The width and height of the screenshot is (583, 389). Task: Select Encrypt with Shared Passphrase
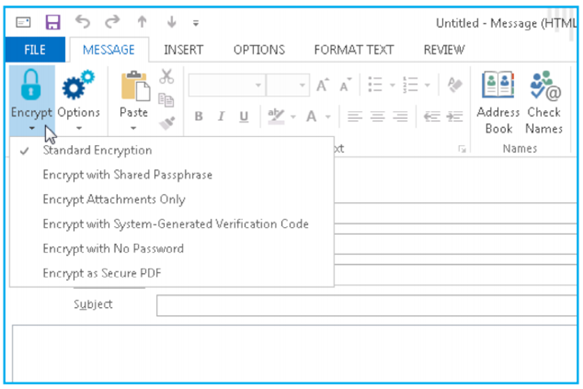[128, 175]
